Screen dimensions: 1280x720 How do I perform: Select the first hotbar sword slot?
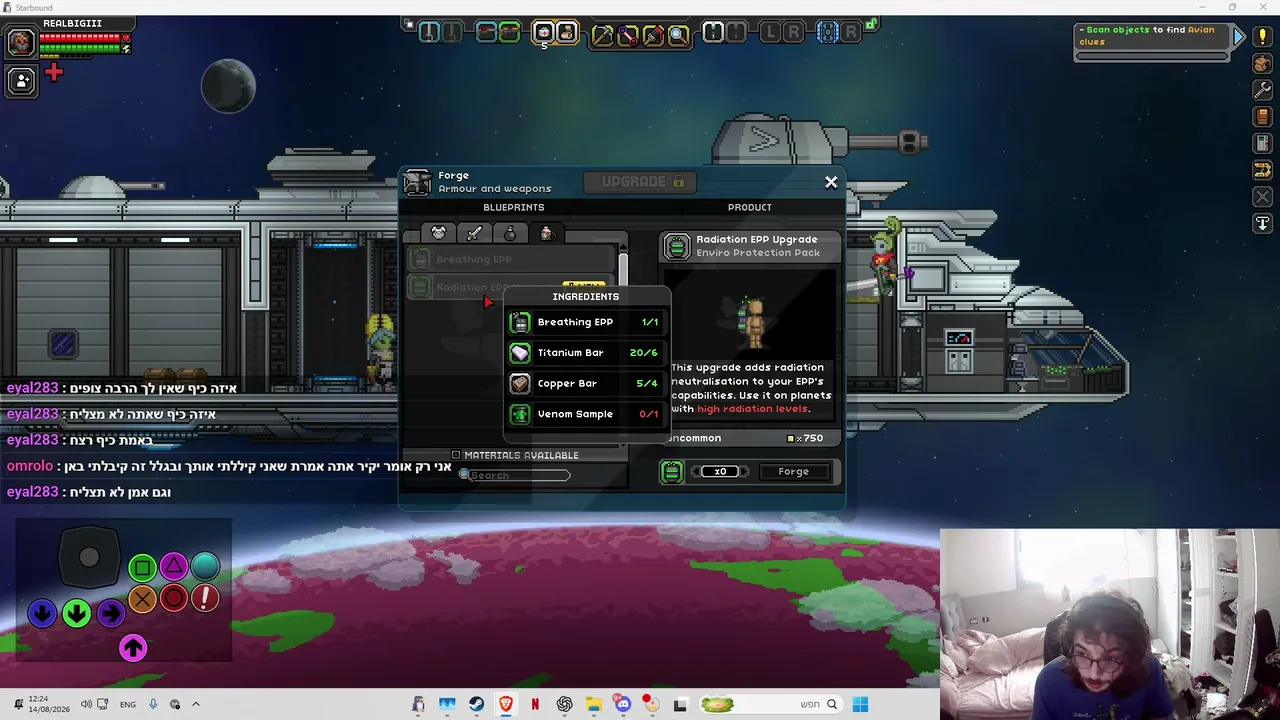(429, 33)
